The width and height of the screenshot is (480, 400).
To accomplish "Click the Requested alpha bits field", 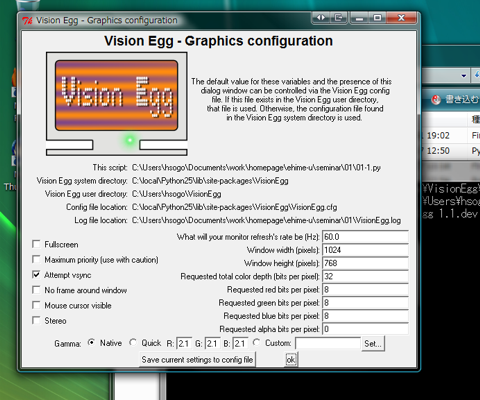I will tap(365, 329).
